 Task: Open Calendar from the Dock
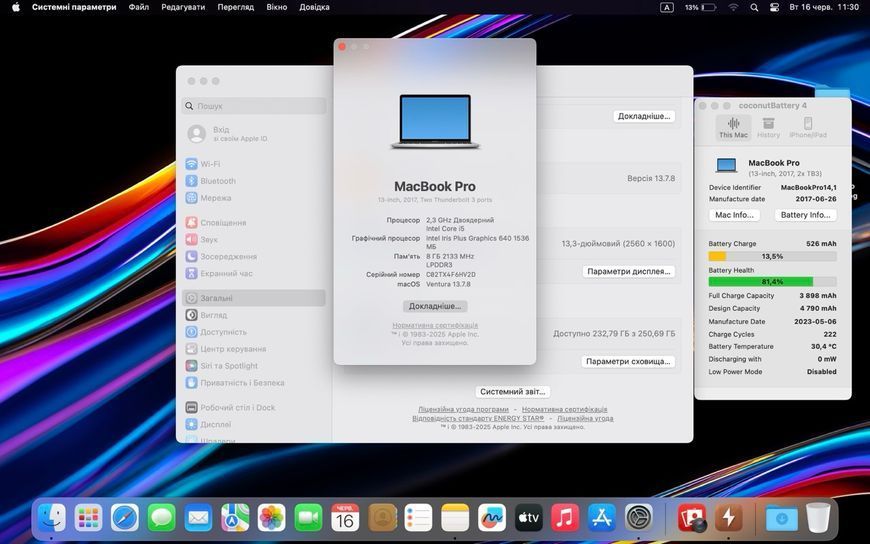(345, 518)
